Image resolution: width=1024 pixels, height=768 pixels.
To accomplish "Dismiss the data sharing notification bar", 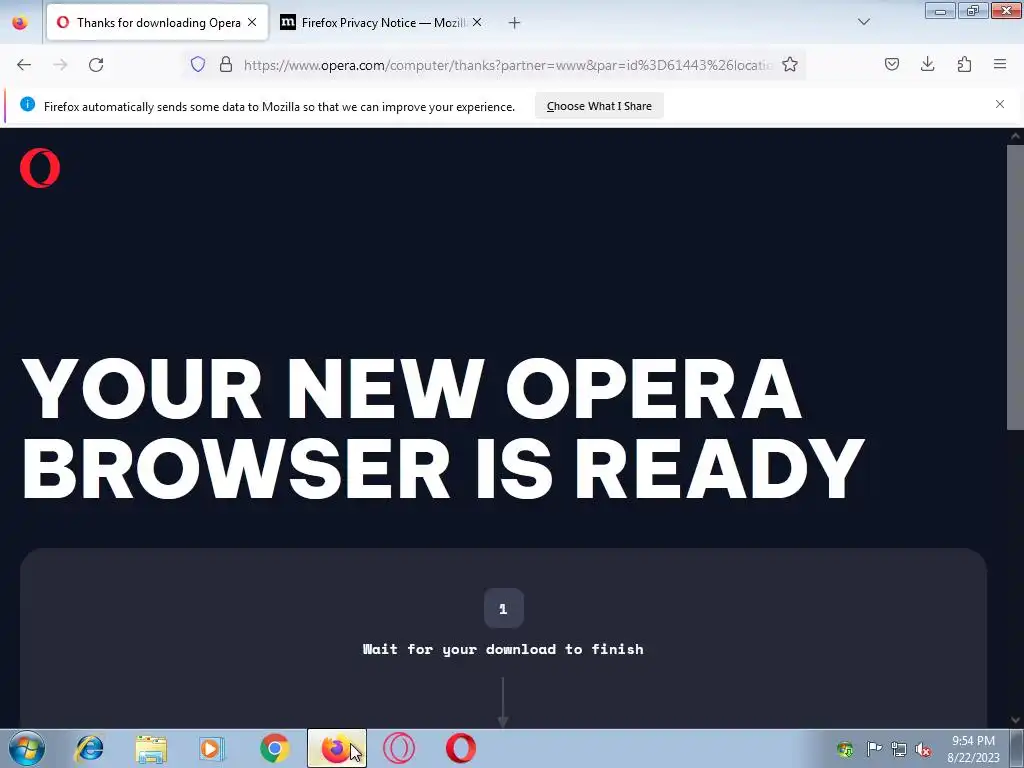I will click(1000, 104).
